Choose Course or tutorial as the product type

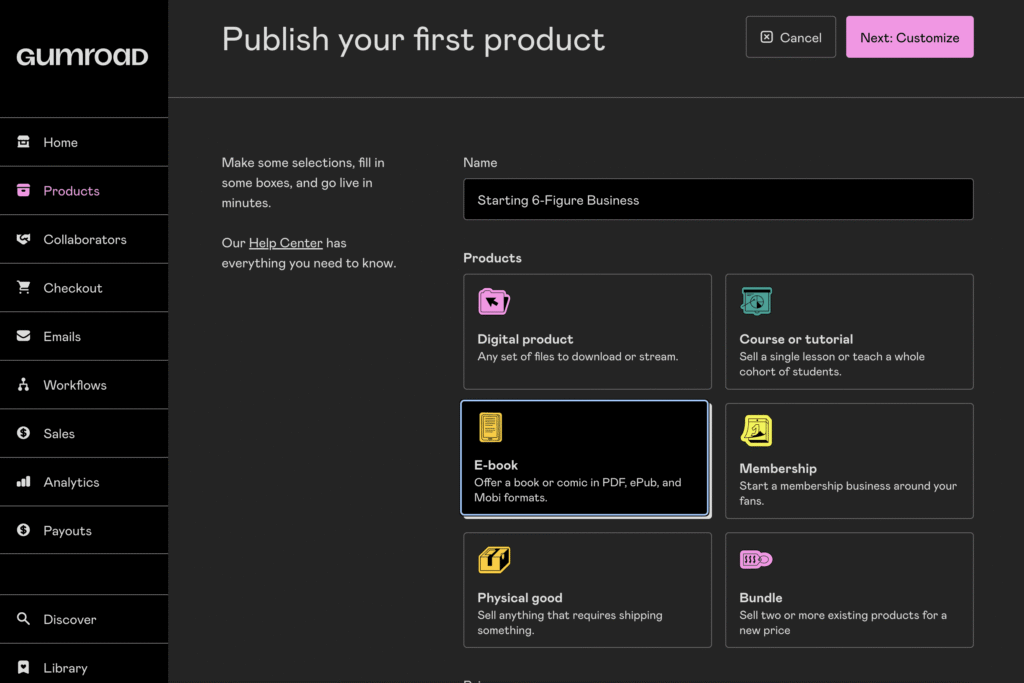pos(849,331)
